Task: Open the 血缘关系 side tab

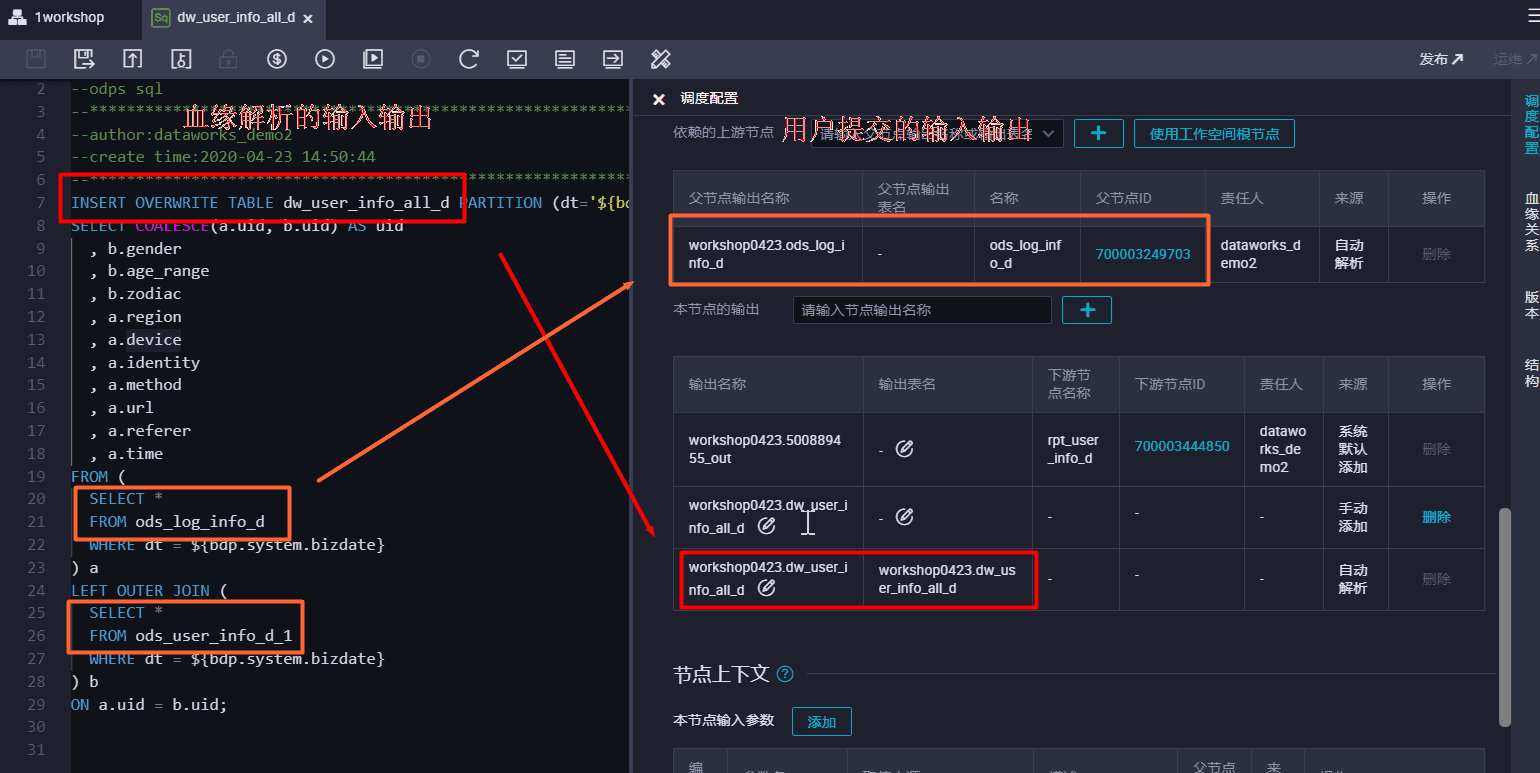Action: click(1531, 220)
